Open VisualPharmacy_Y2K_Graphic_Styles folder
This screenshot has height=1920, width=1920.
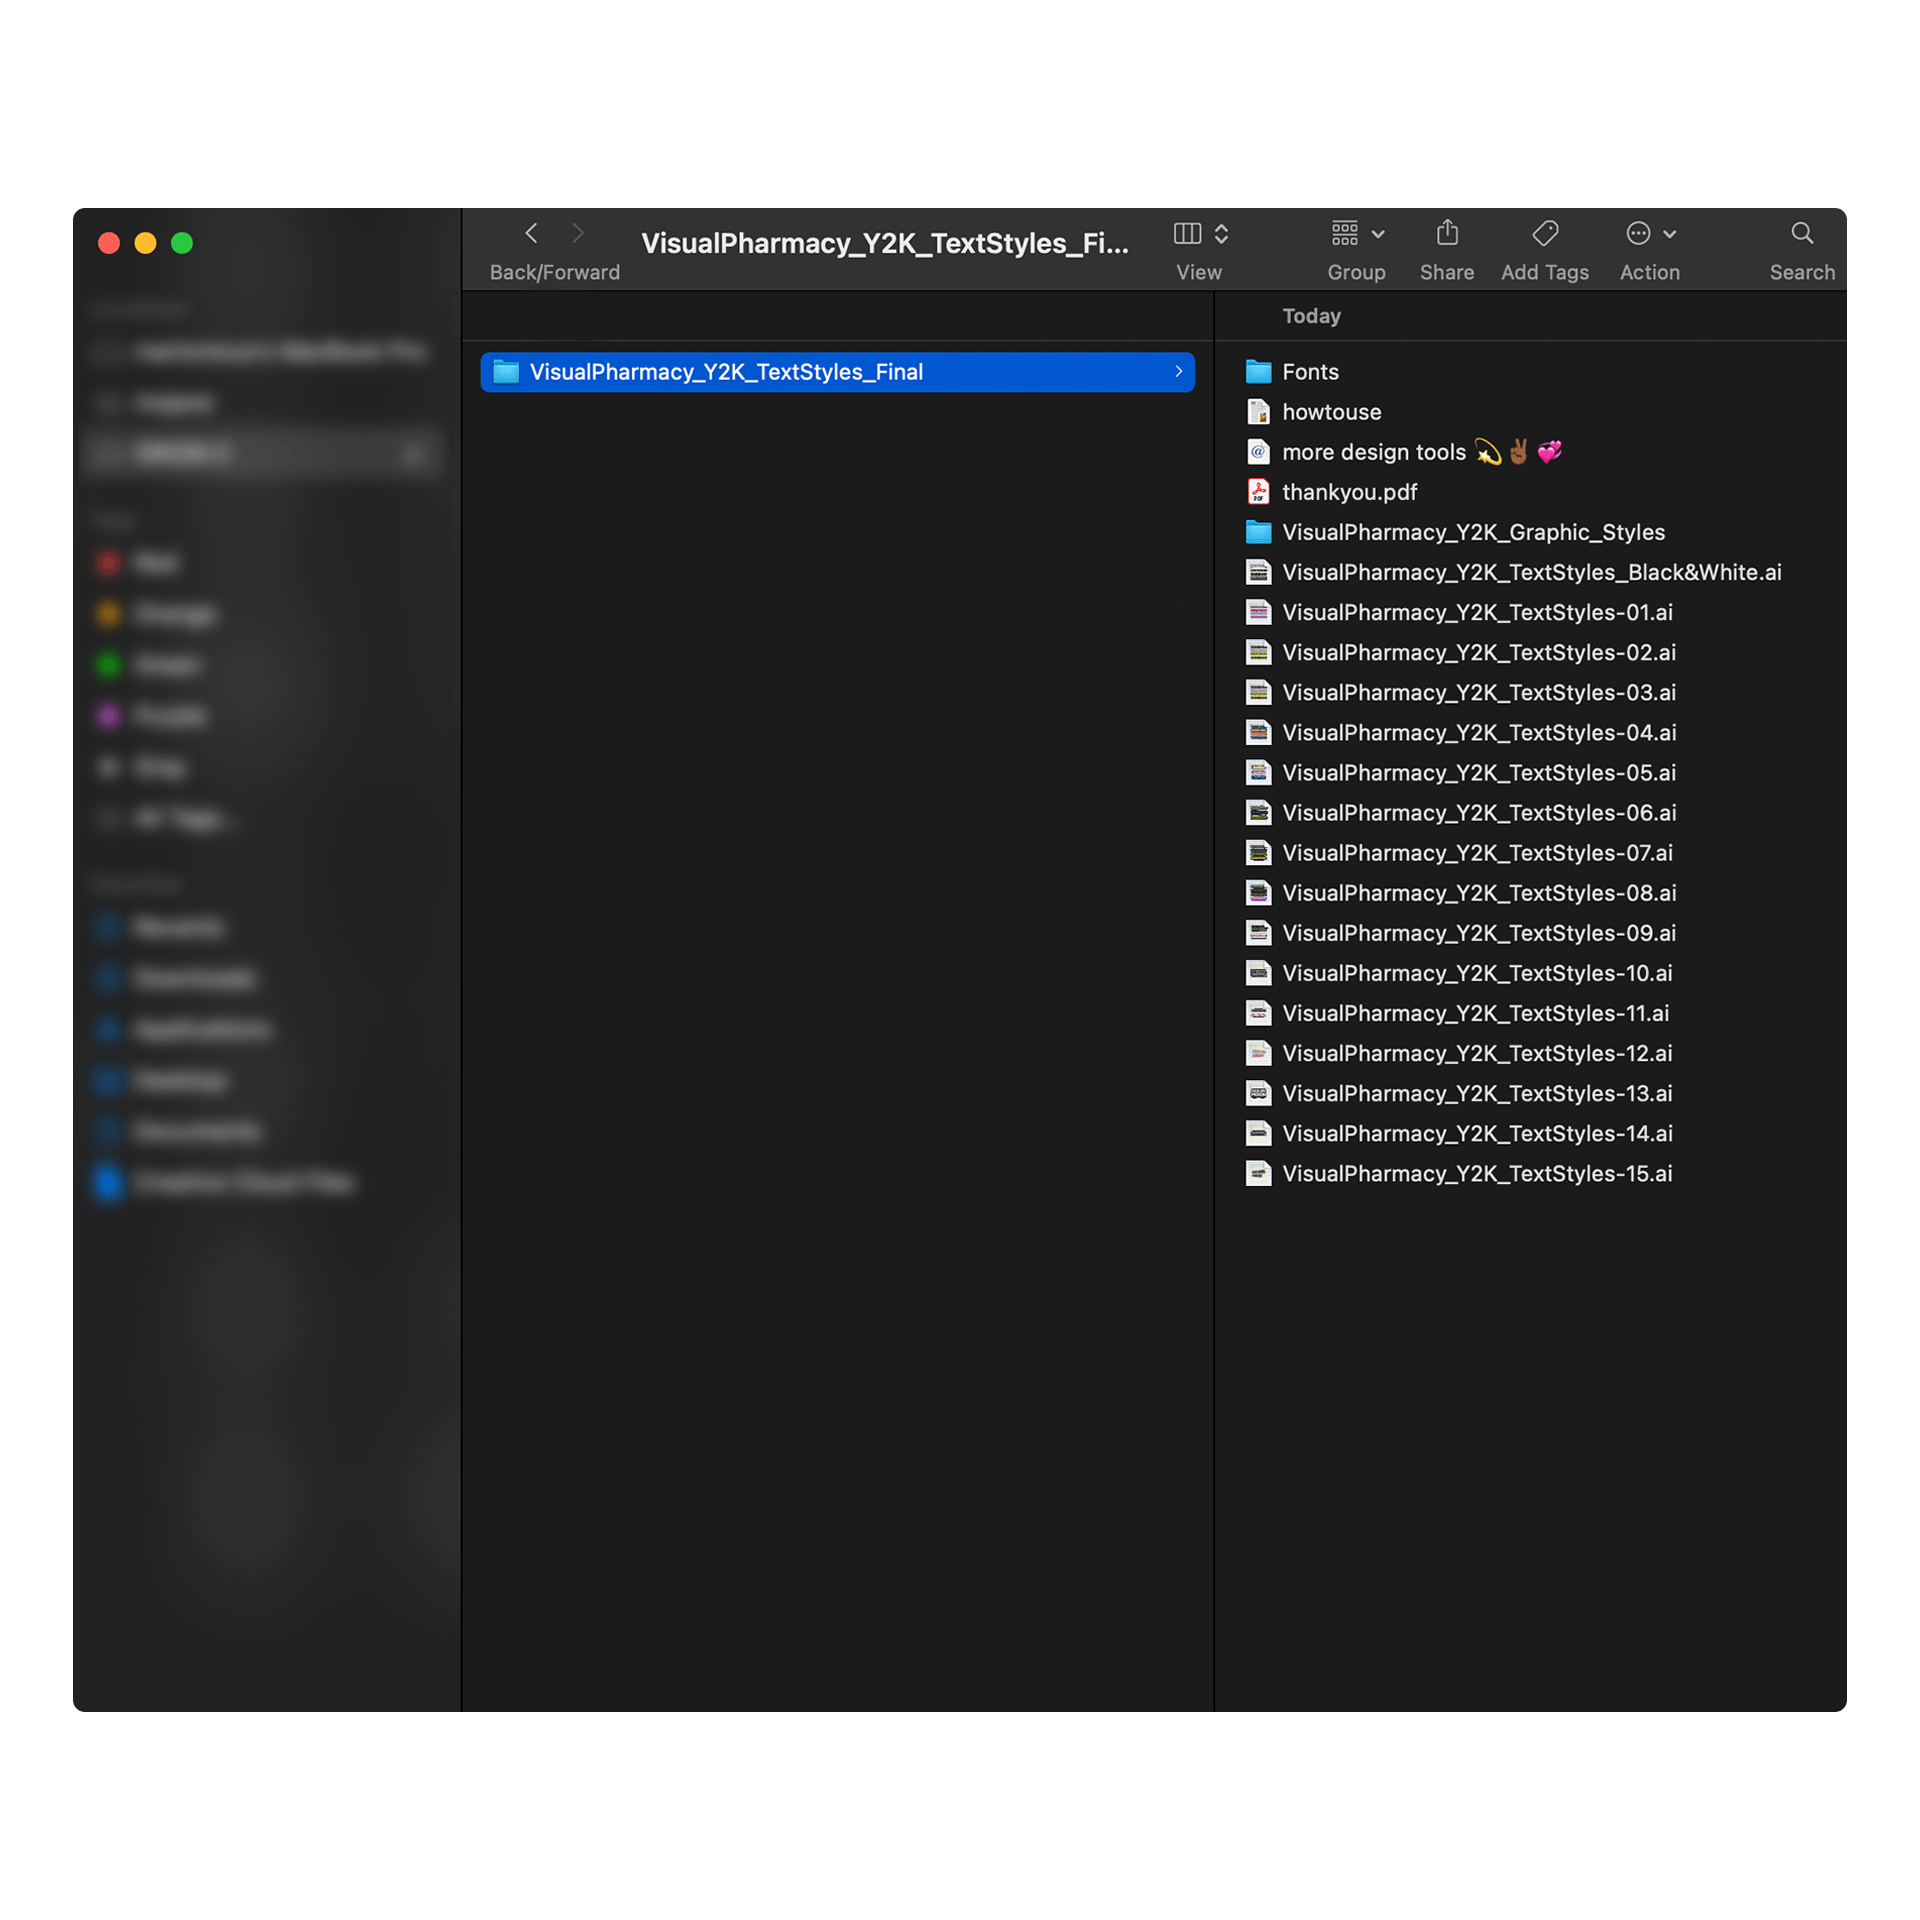[1472, 532]
